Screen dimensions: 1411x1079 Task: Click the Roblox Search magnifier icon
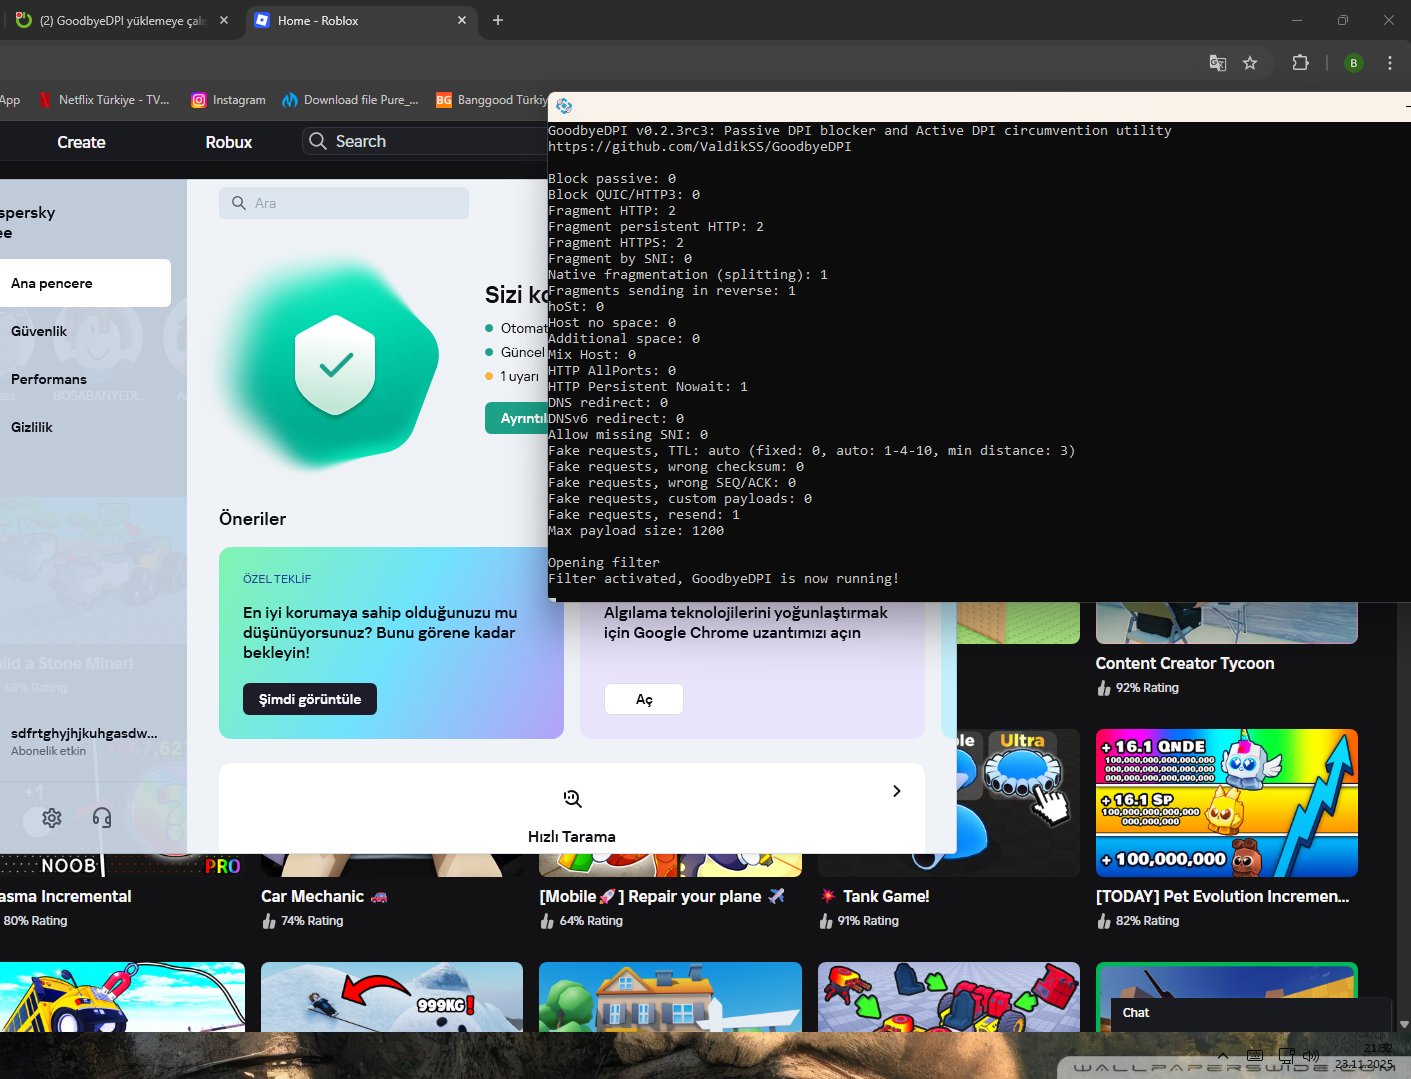(318, 141)
